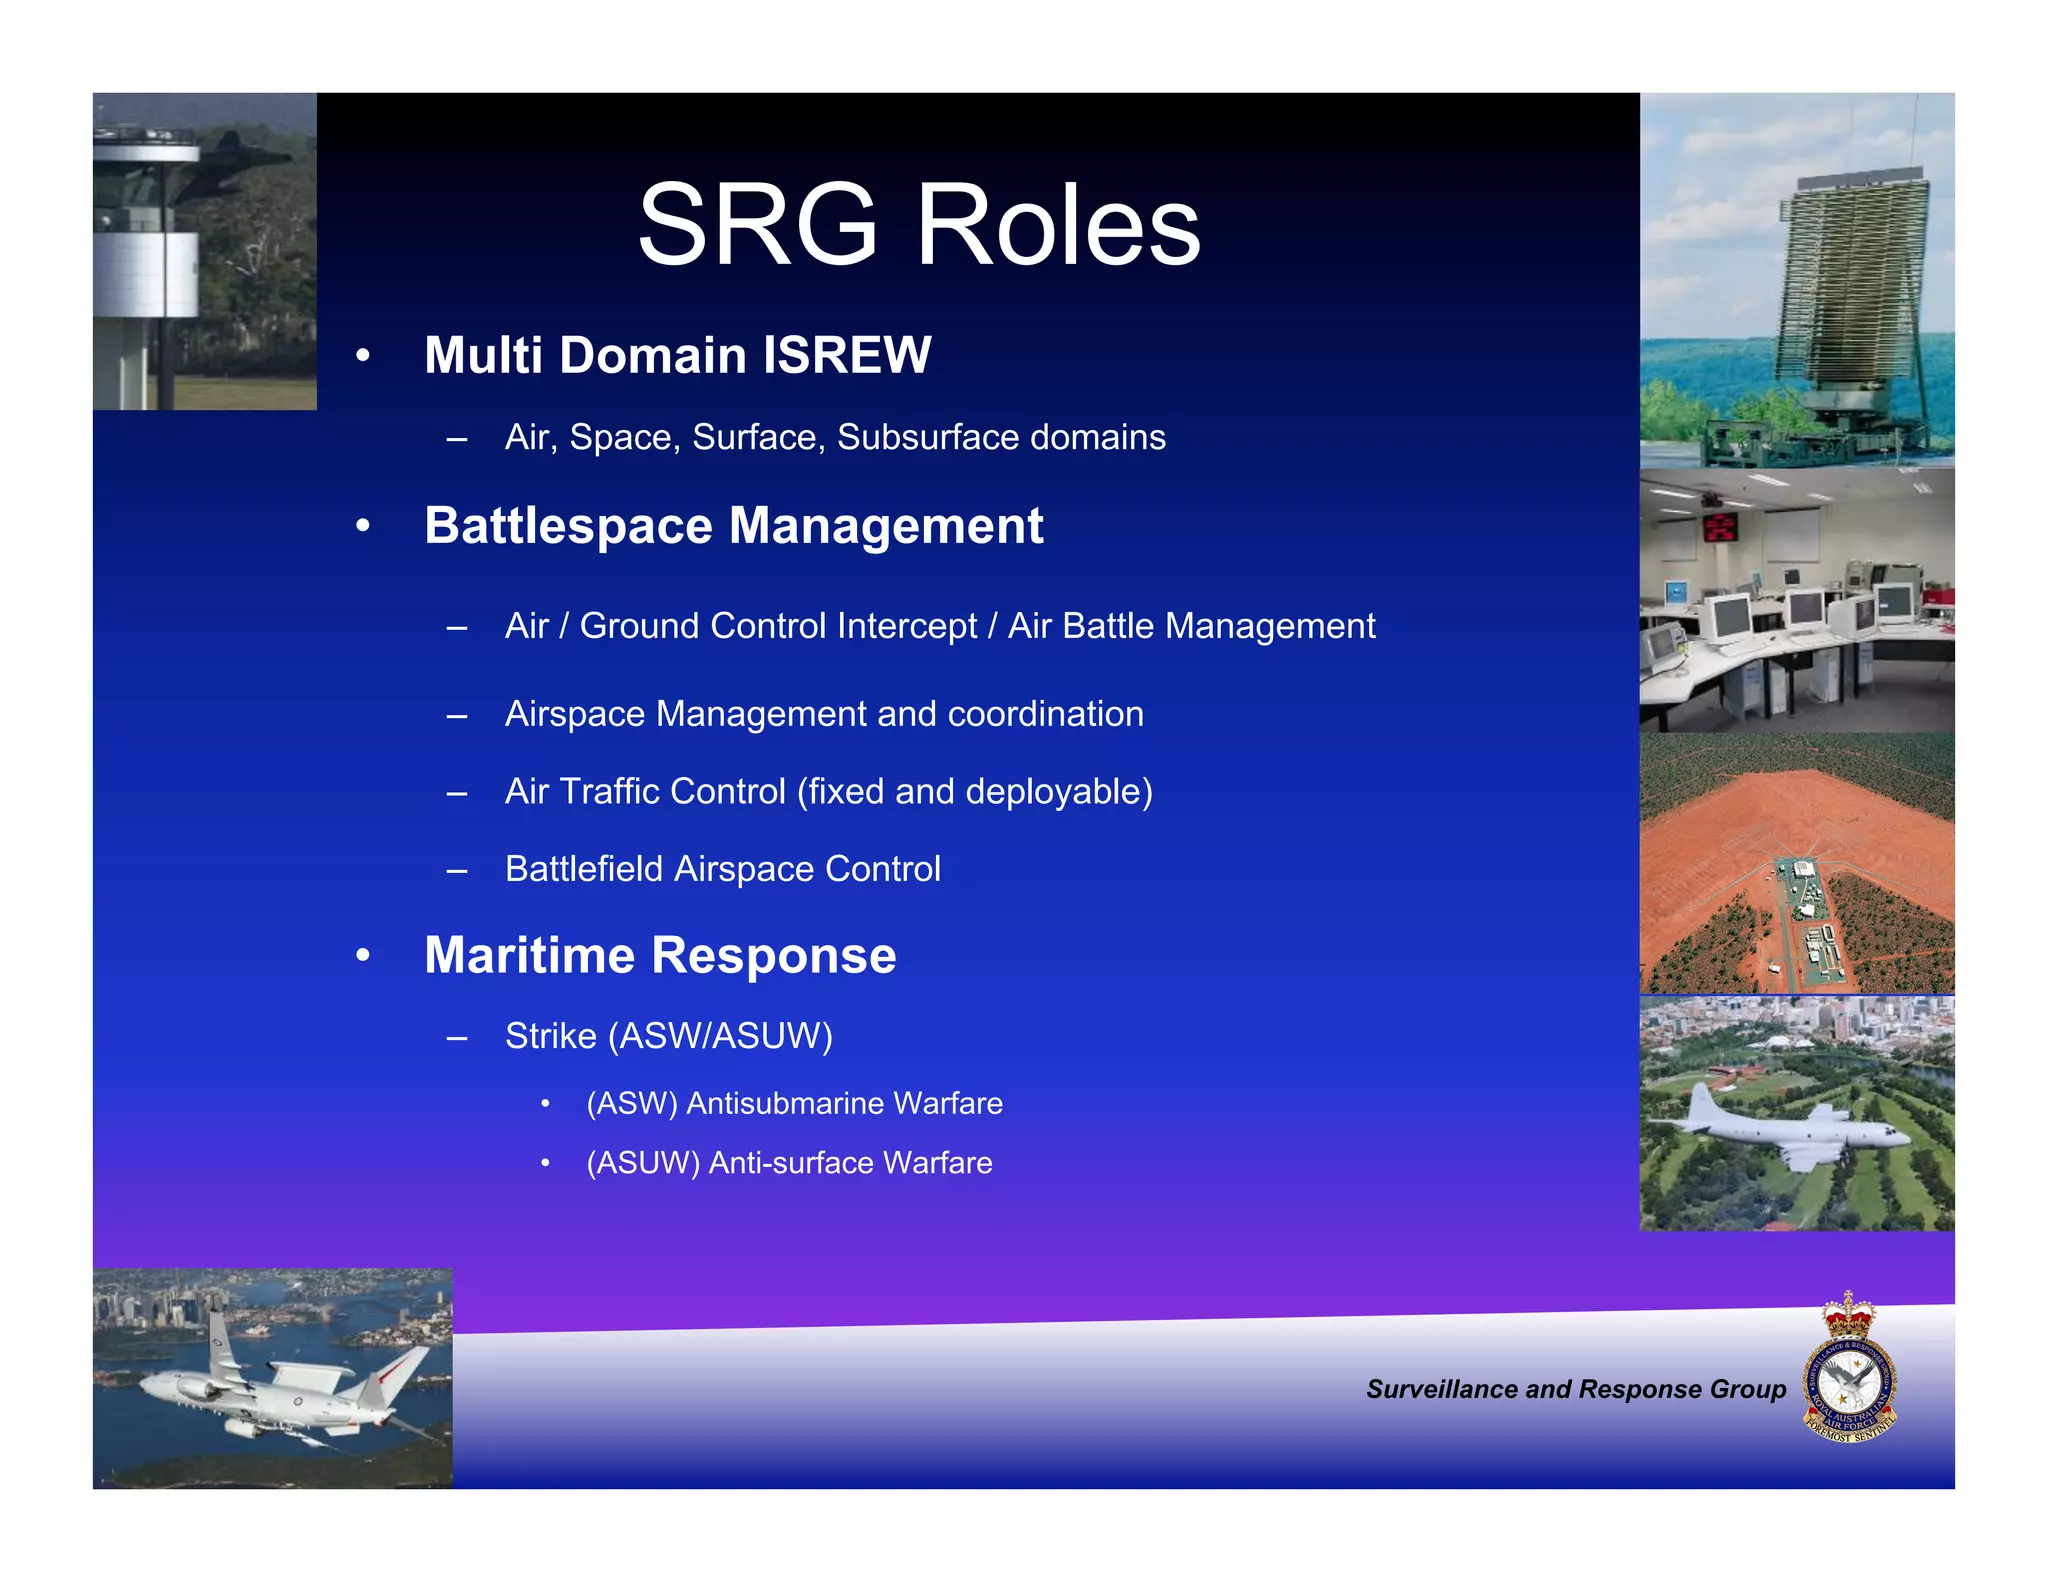Click 'Battlefield Airspace Control' bullet
This screenshot has height=1582, width=2048.
tap(722, 869)
